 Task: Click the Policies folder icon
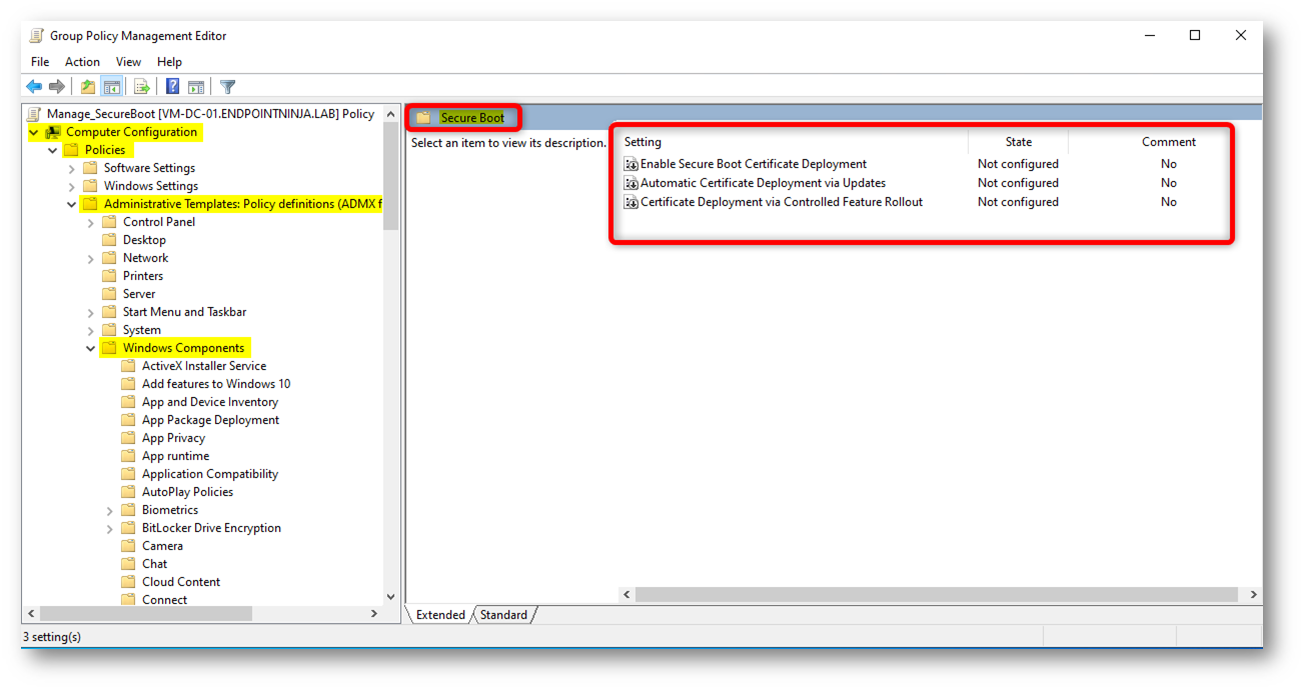(71, 150)
